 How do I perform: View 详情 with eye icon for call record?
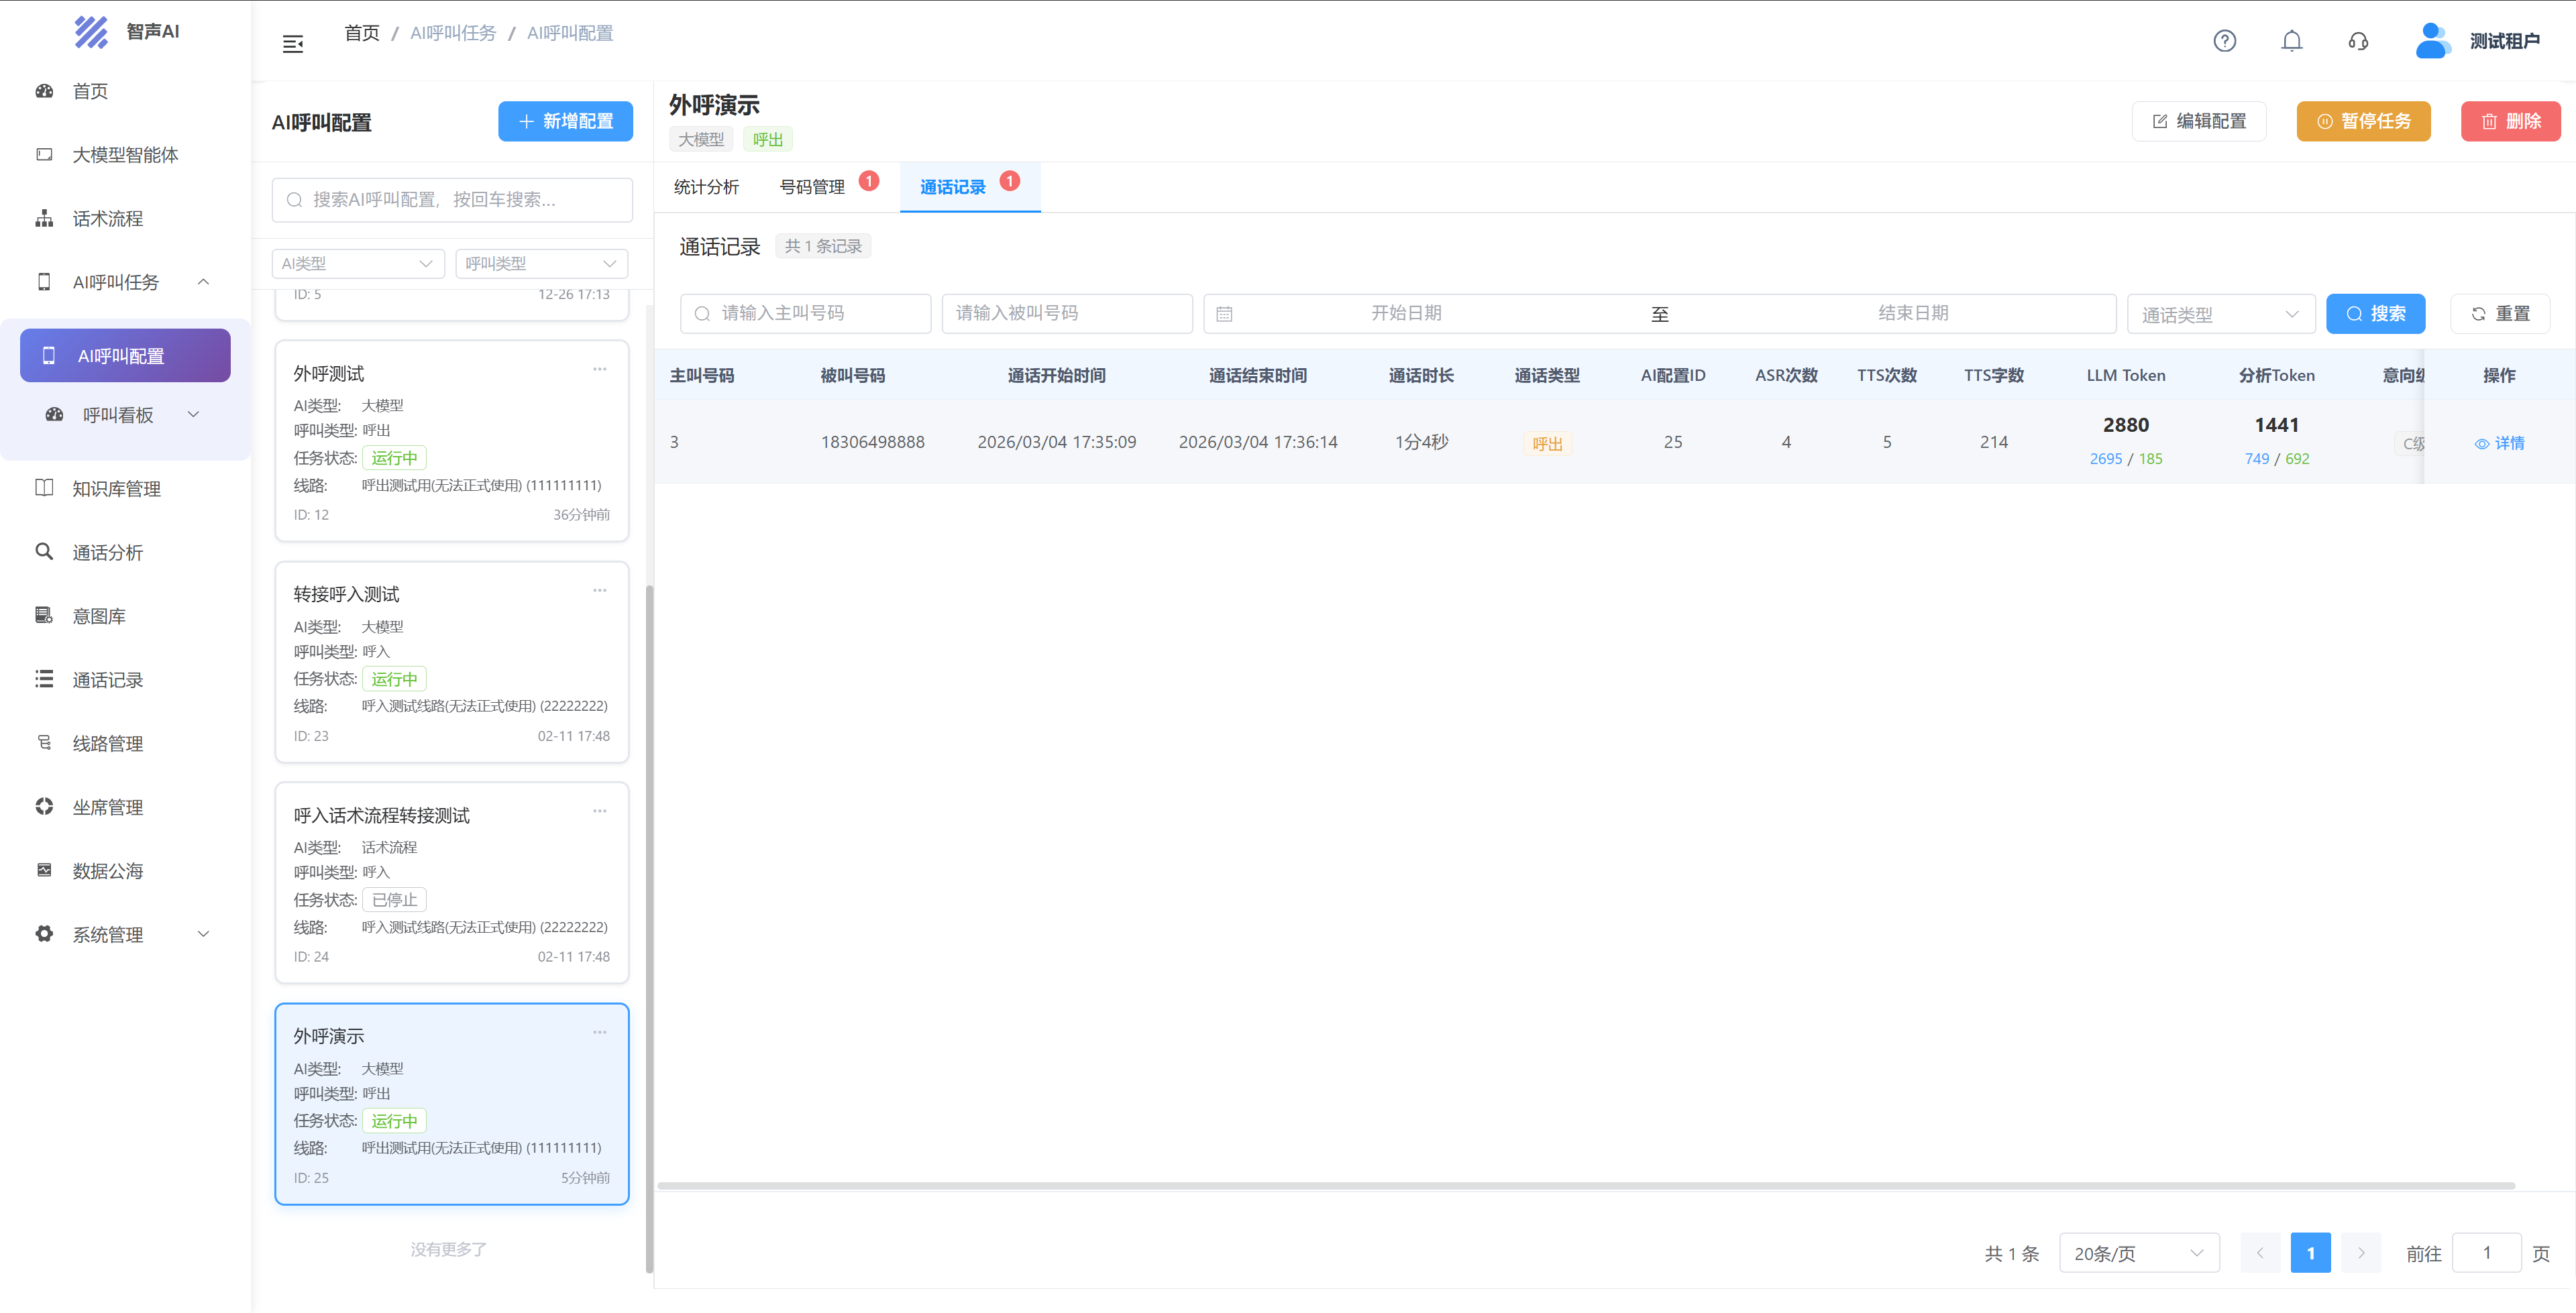(2499, 443)
